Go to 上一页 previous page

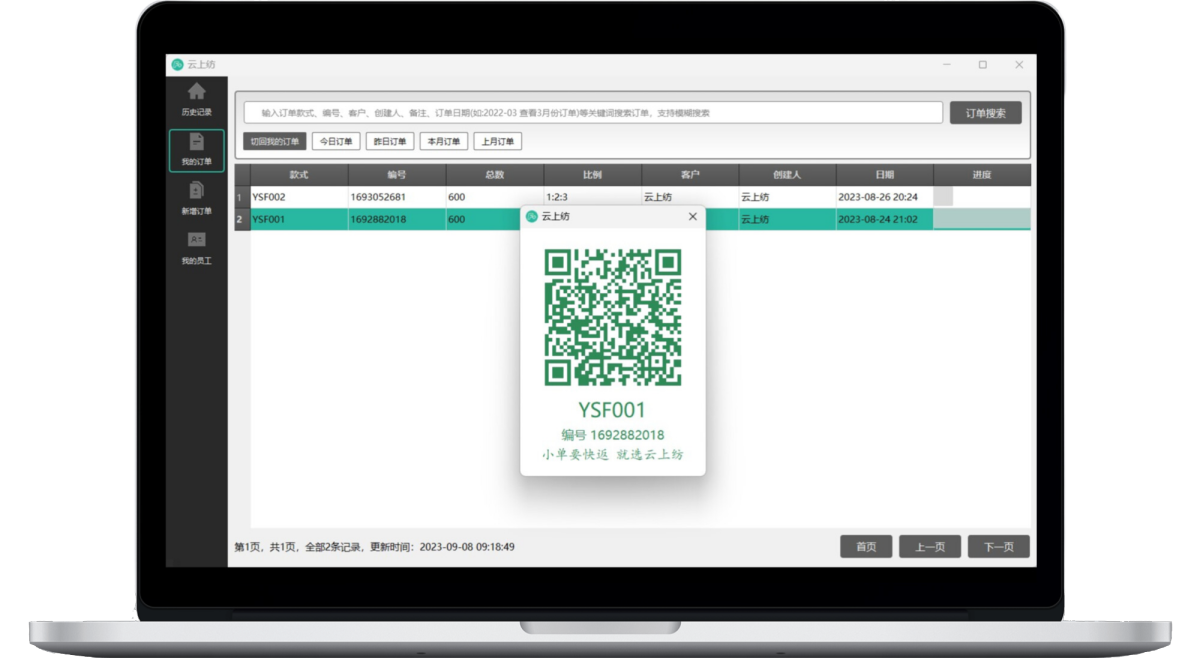point(930,547)
